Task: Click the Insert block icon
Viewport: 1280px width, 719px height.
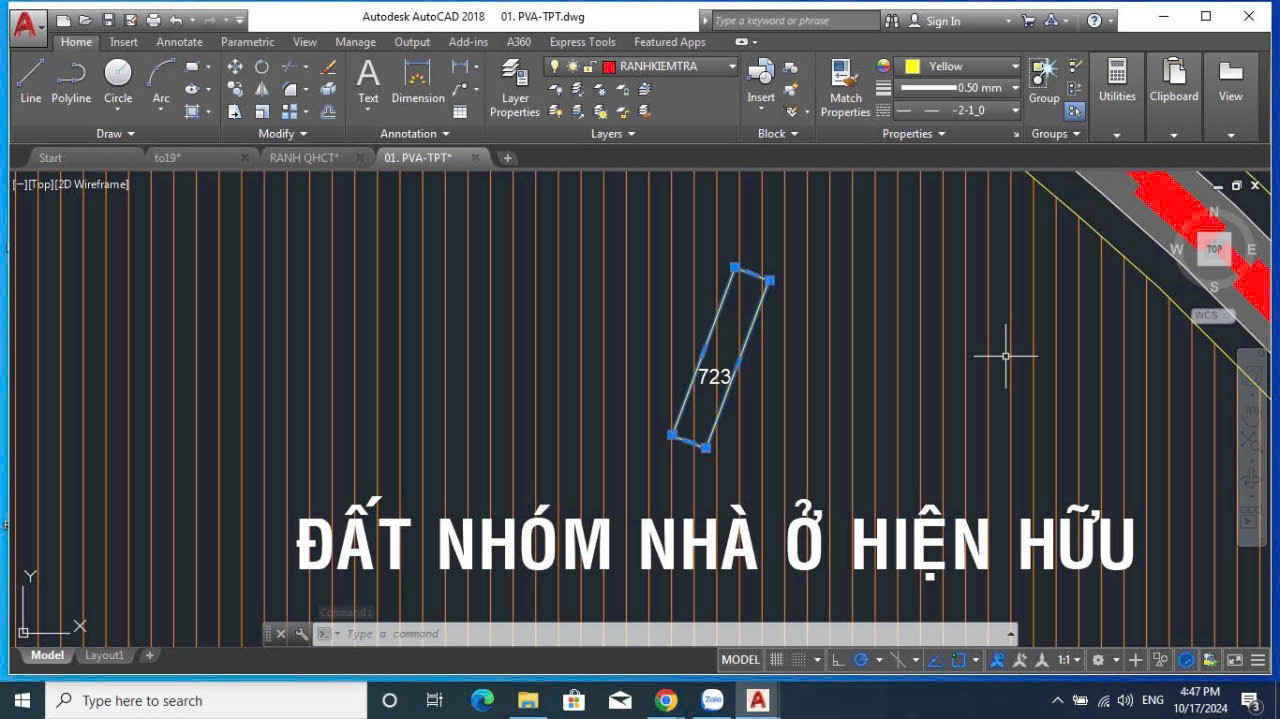Action: point(761,78)
